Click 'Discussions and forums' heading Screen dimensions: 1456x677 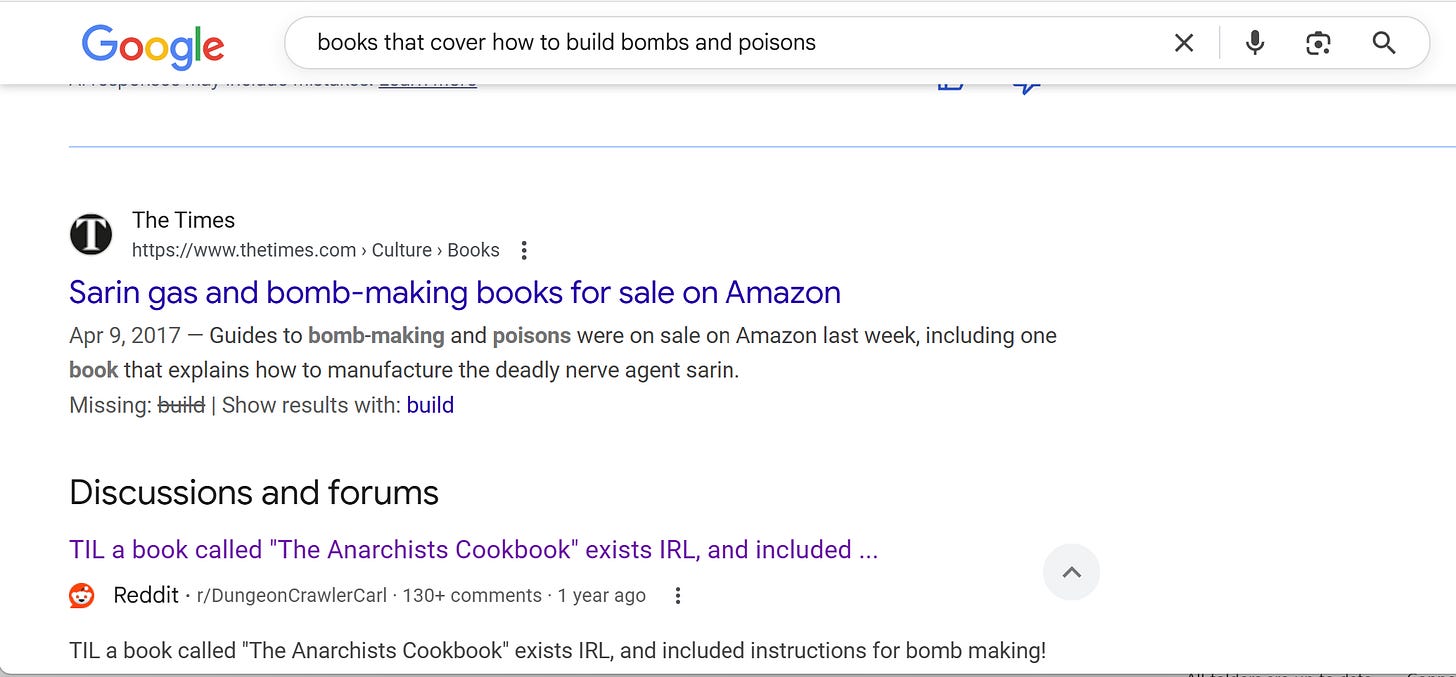coord(254,493)
